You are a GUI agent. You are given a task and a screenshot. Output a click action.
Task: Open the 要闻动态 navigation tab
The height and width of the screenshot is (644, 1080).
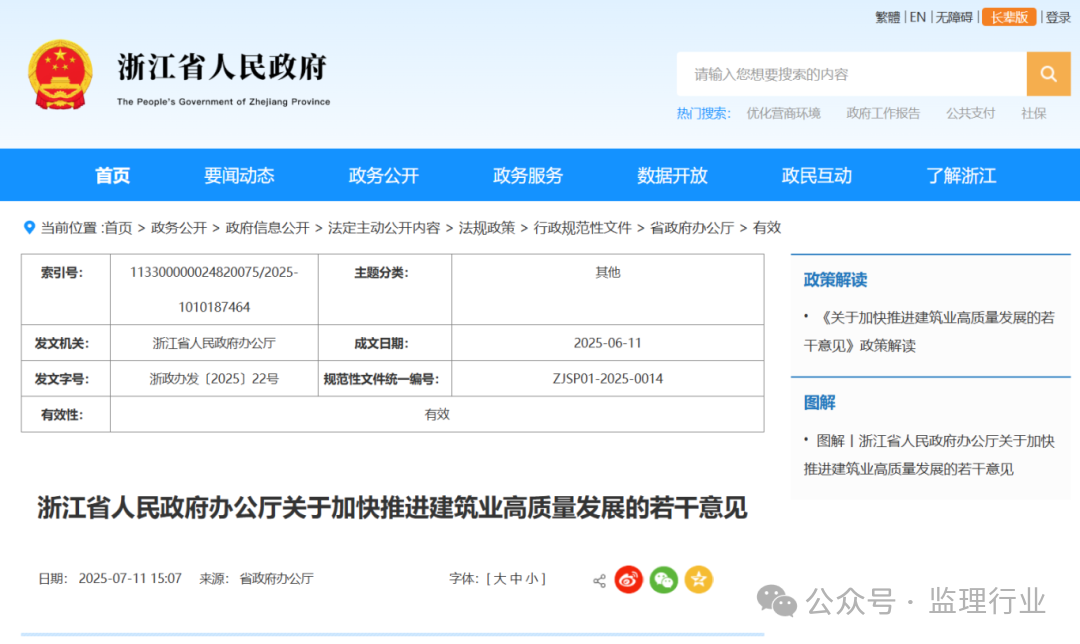pyautogui.click(x=239, y=176)
